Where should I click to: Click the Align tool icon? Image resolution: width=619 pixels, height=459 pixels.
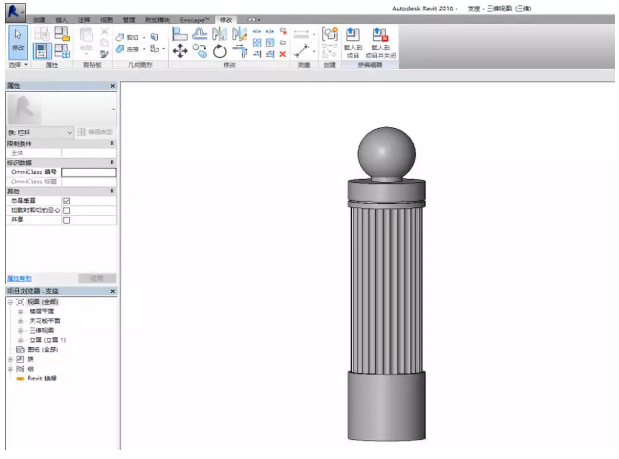(x=180, y=34)
